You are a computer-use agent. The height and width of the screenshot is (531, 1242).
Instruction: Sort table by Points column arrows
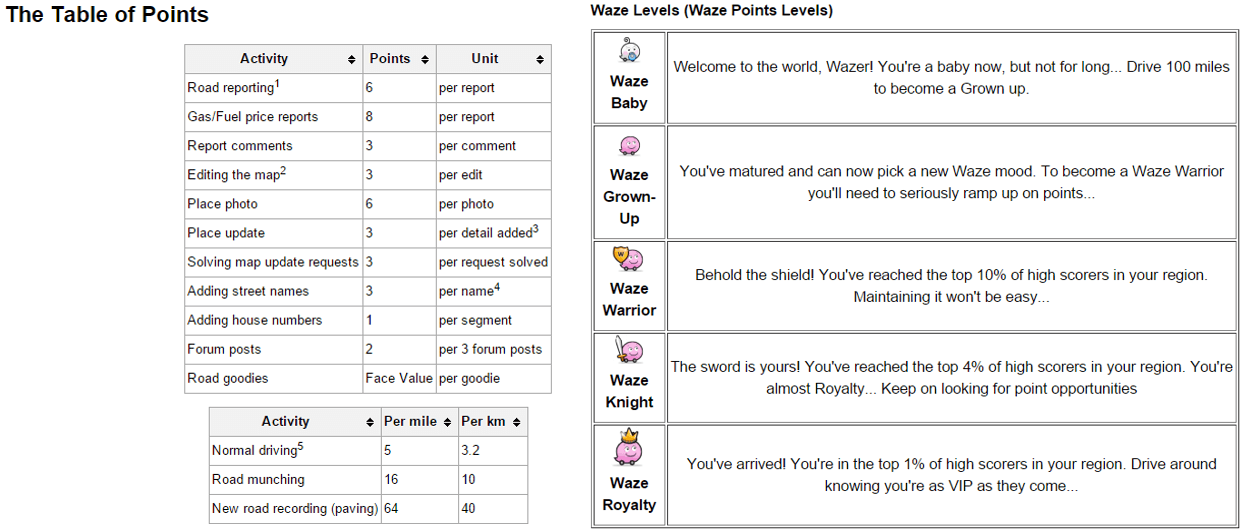[x=425, y=60]
